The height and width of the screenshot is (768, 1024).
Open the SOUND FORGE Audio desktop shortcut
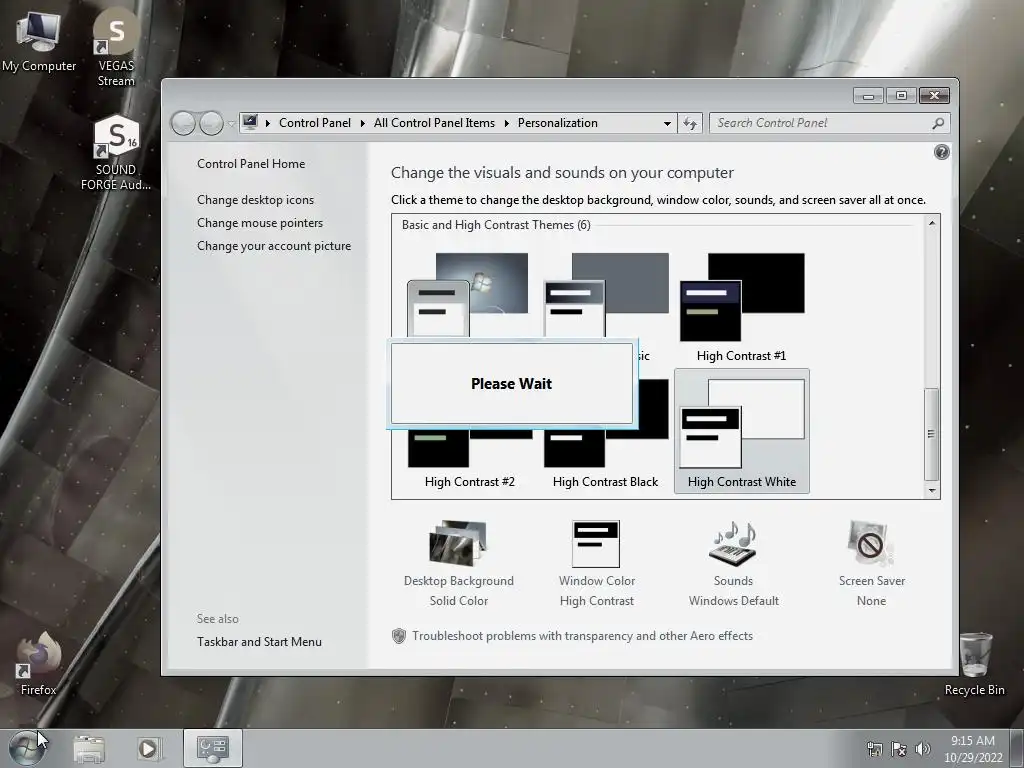point(116,153)
